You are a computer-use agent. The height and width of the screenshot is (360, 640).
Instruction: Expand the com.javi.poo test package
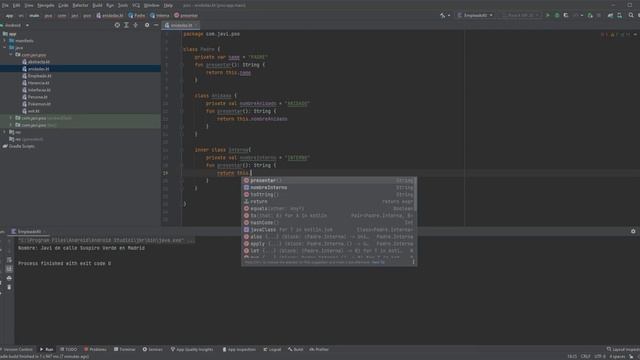[x=11, y=125]
